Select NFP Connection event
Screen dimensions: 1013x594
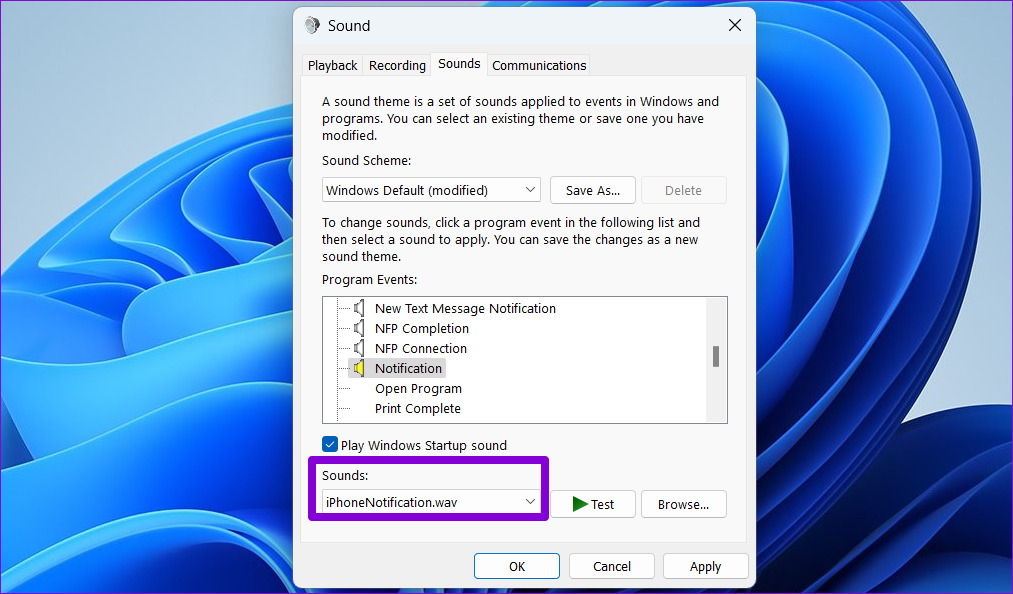(421, 348)
